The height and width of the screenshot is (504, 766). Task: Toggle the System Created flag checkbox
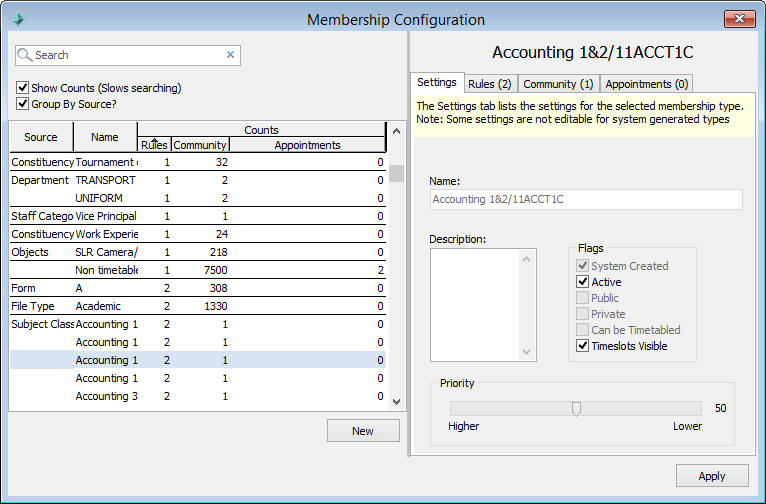click(x=582, y=266)
